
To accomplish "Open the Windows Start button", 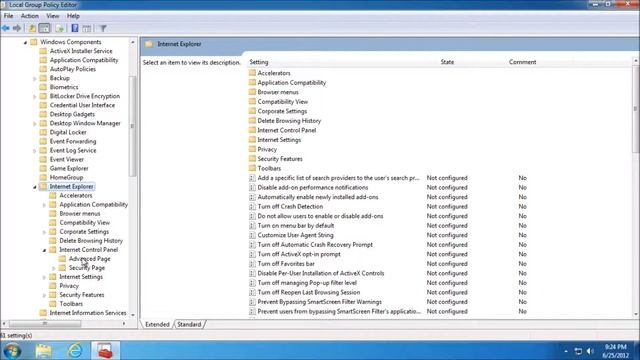I will tap(12, 351).
